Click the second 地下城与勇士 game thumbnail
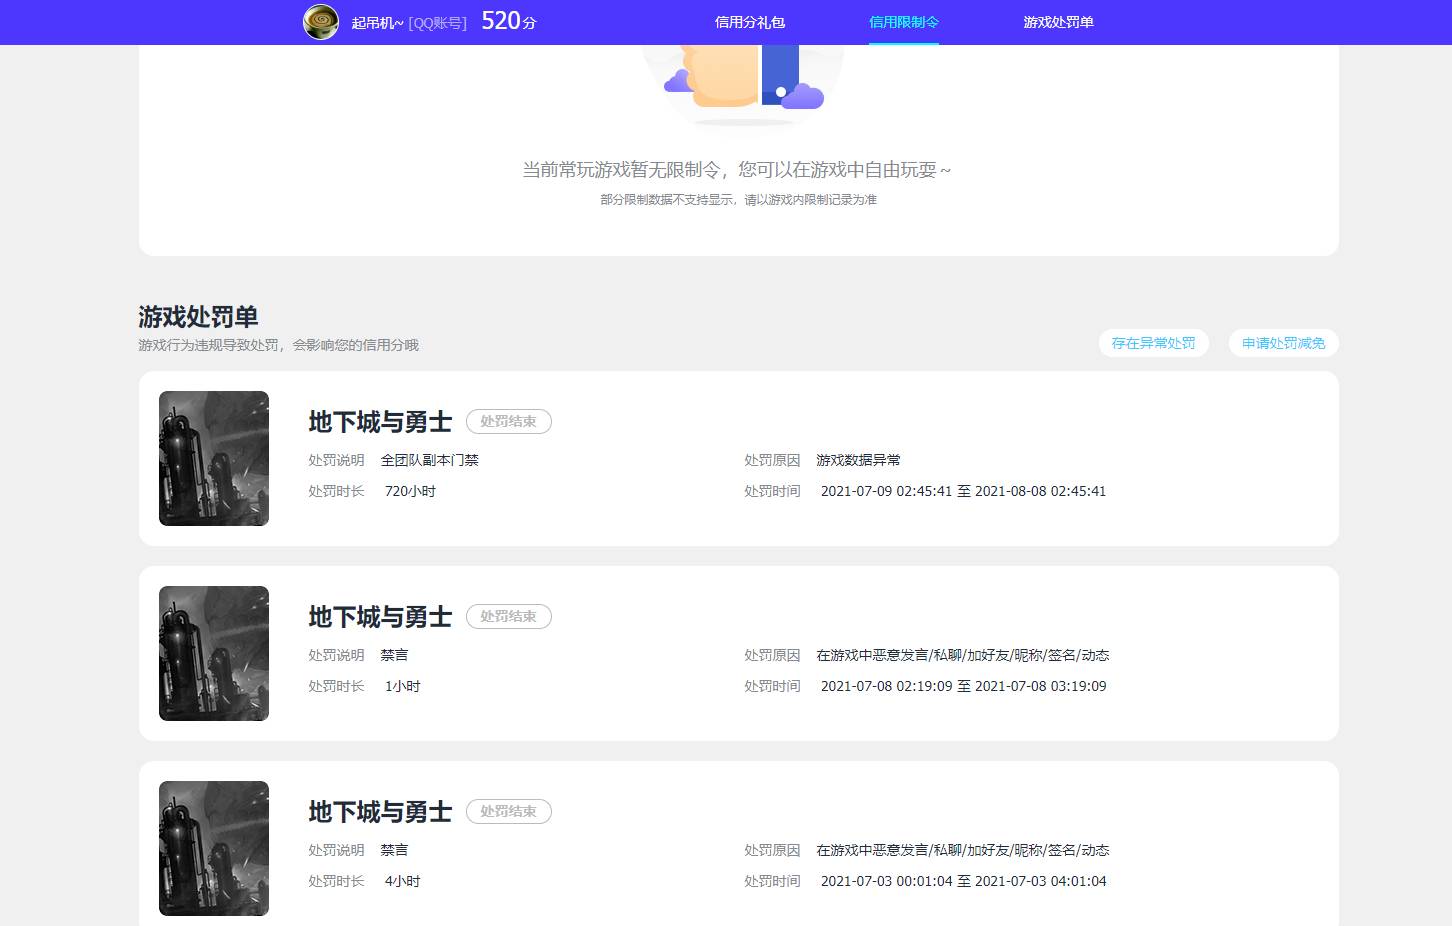 coord(213,653)
